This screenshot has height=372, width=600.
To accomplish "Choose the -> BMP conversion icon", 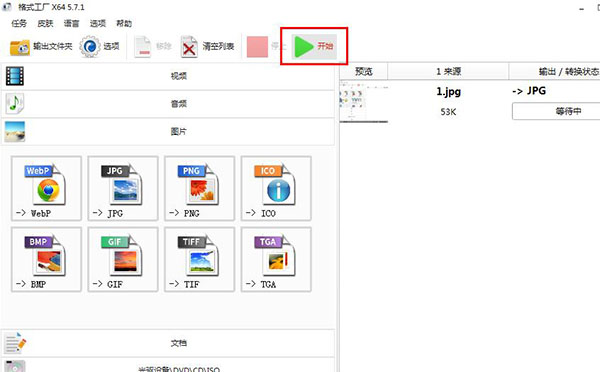I will [46, 259].
